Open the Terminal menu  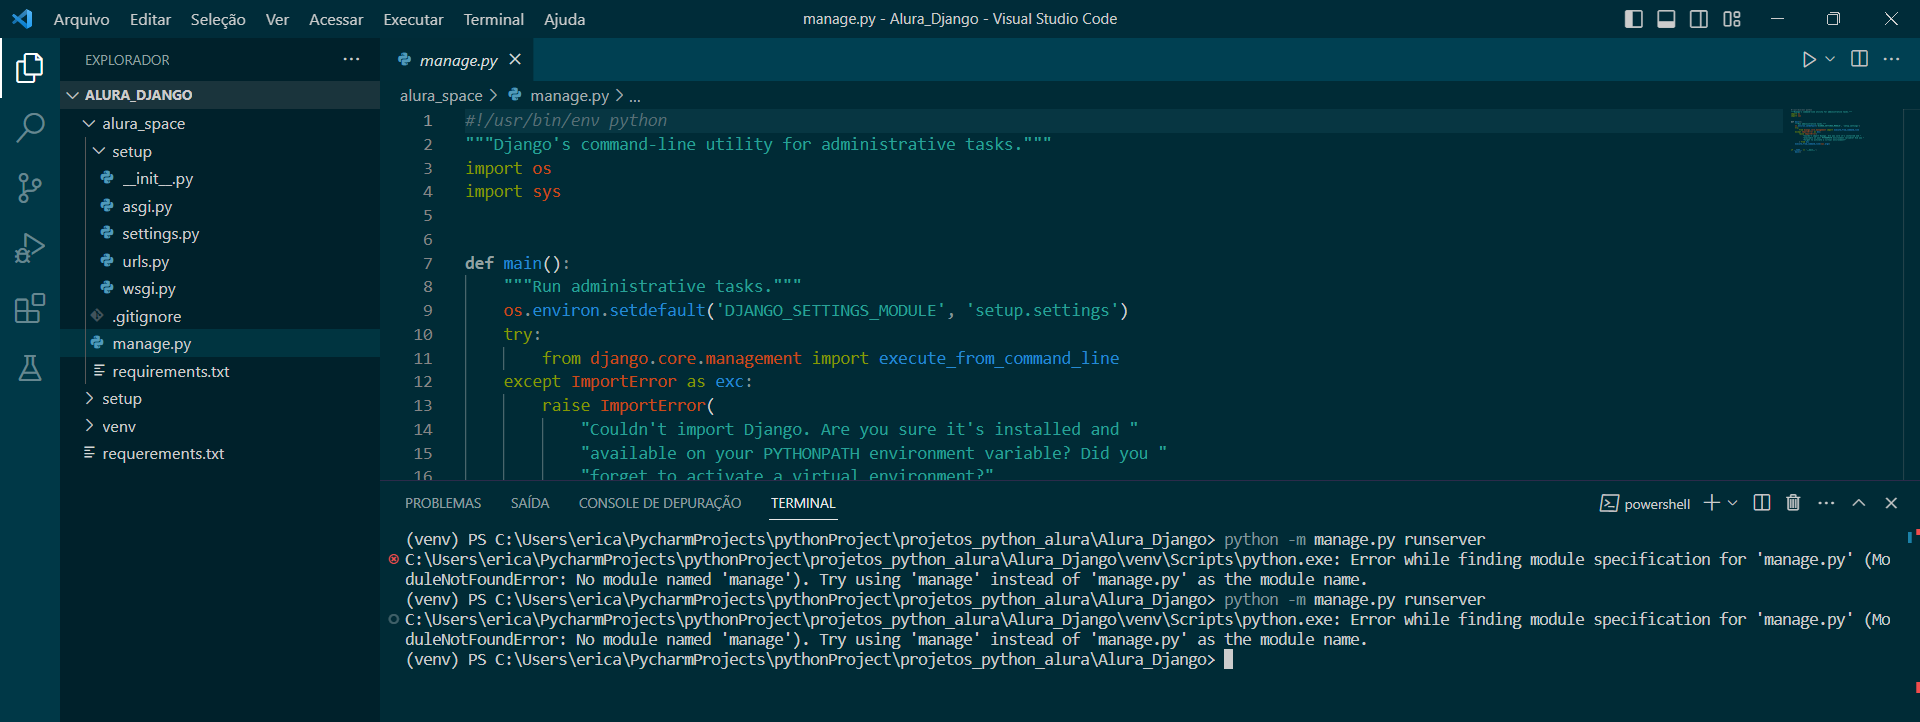[x=493, y=19]
